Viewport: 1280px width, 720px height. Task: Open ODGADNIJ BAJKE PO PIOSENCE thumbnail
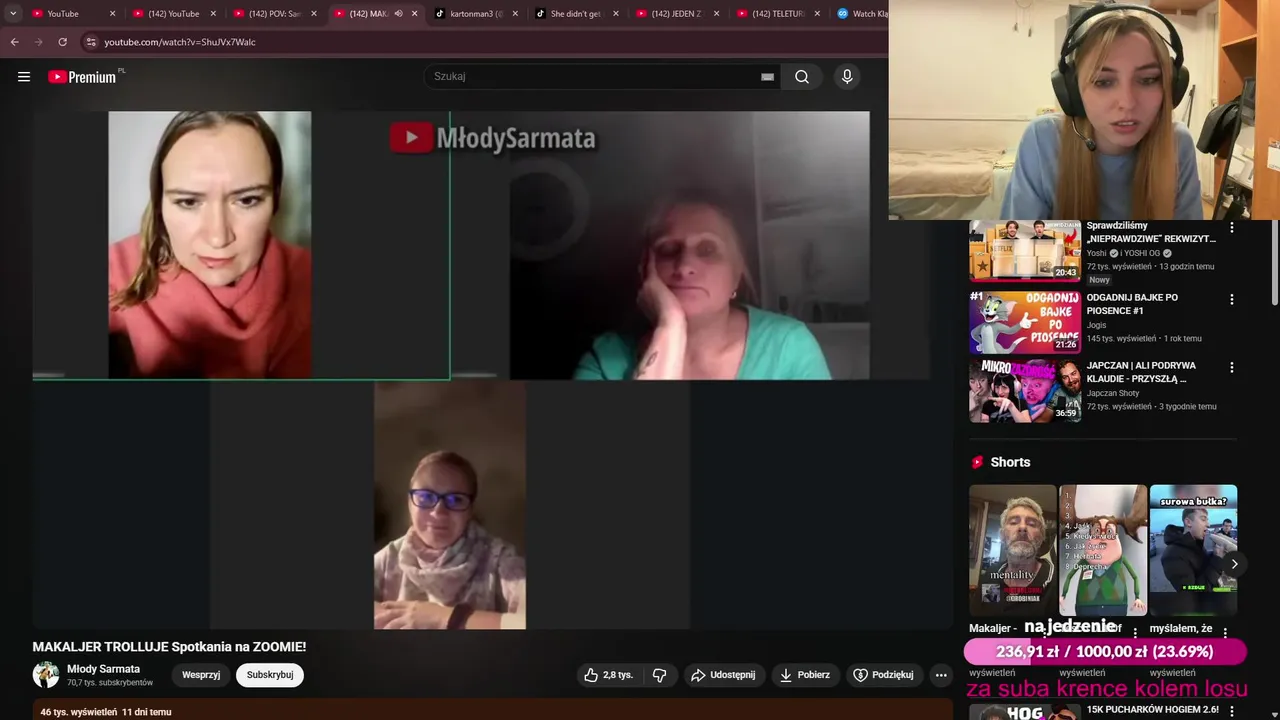[1024, 322]
